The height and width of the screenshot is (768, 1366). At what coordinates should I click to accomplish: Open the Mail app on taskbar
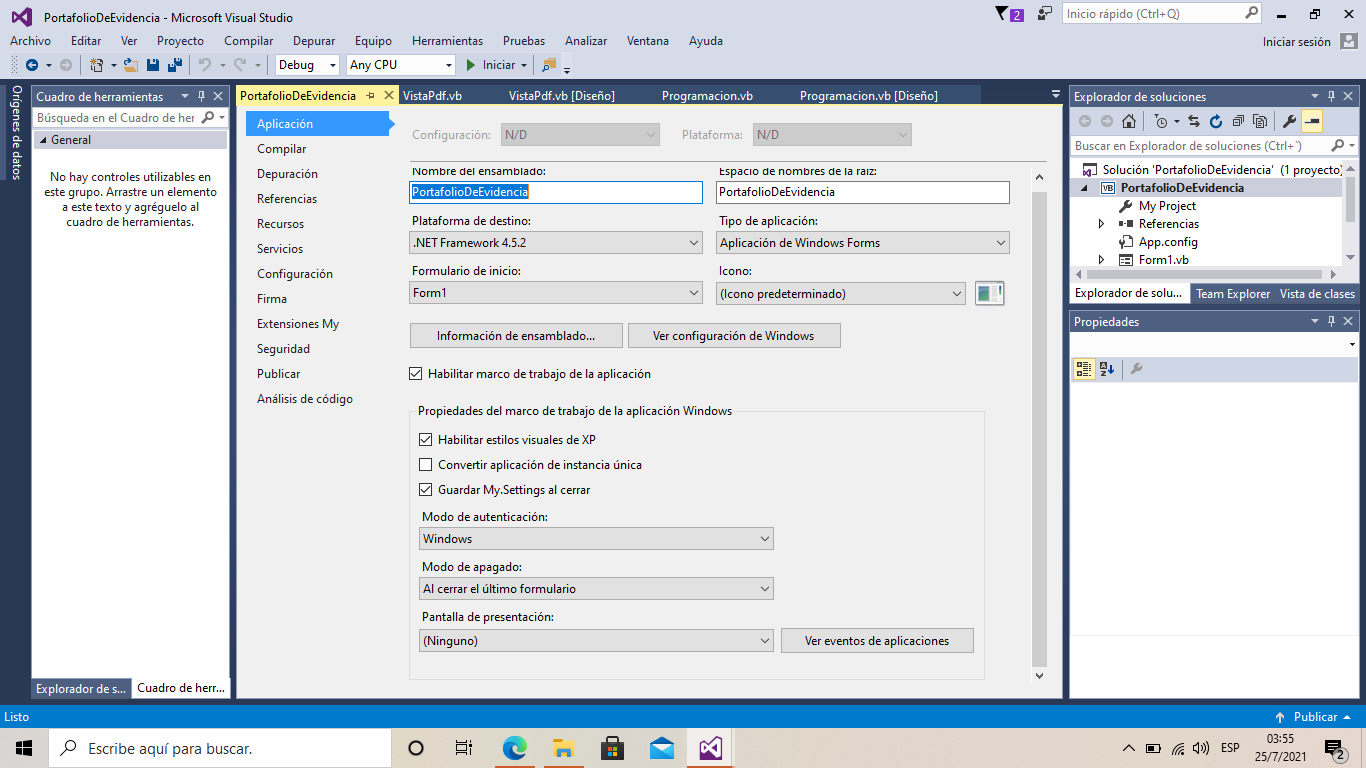661,748
